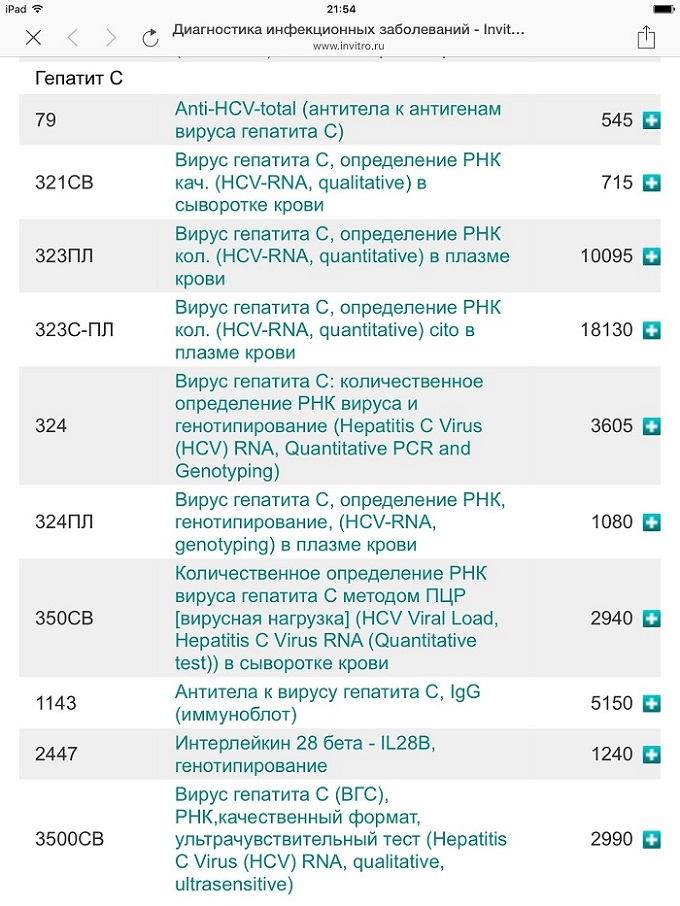Close the in-app browser with X

[34, 38]
